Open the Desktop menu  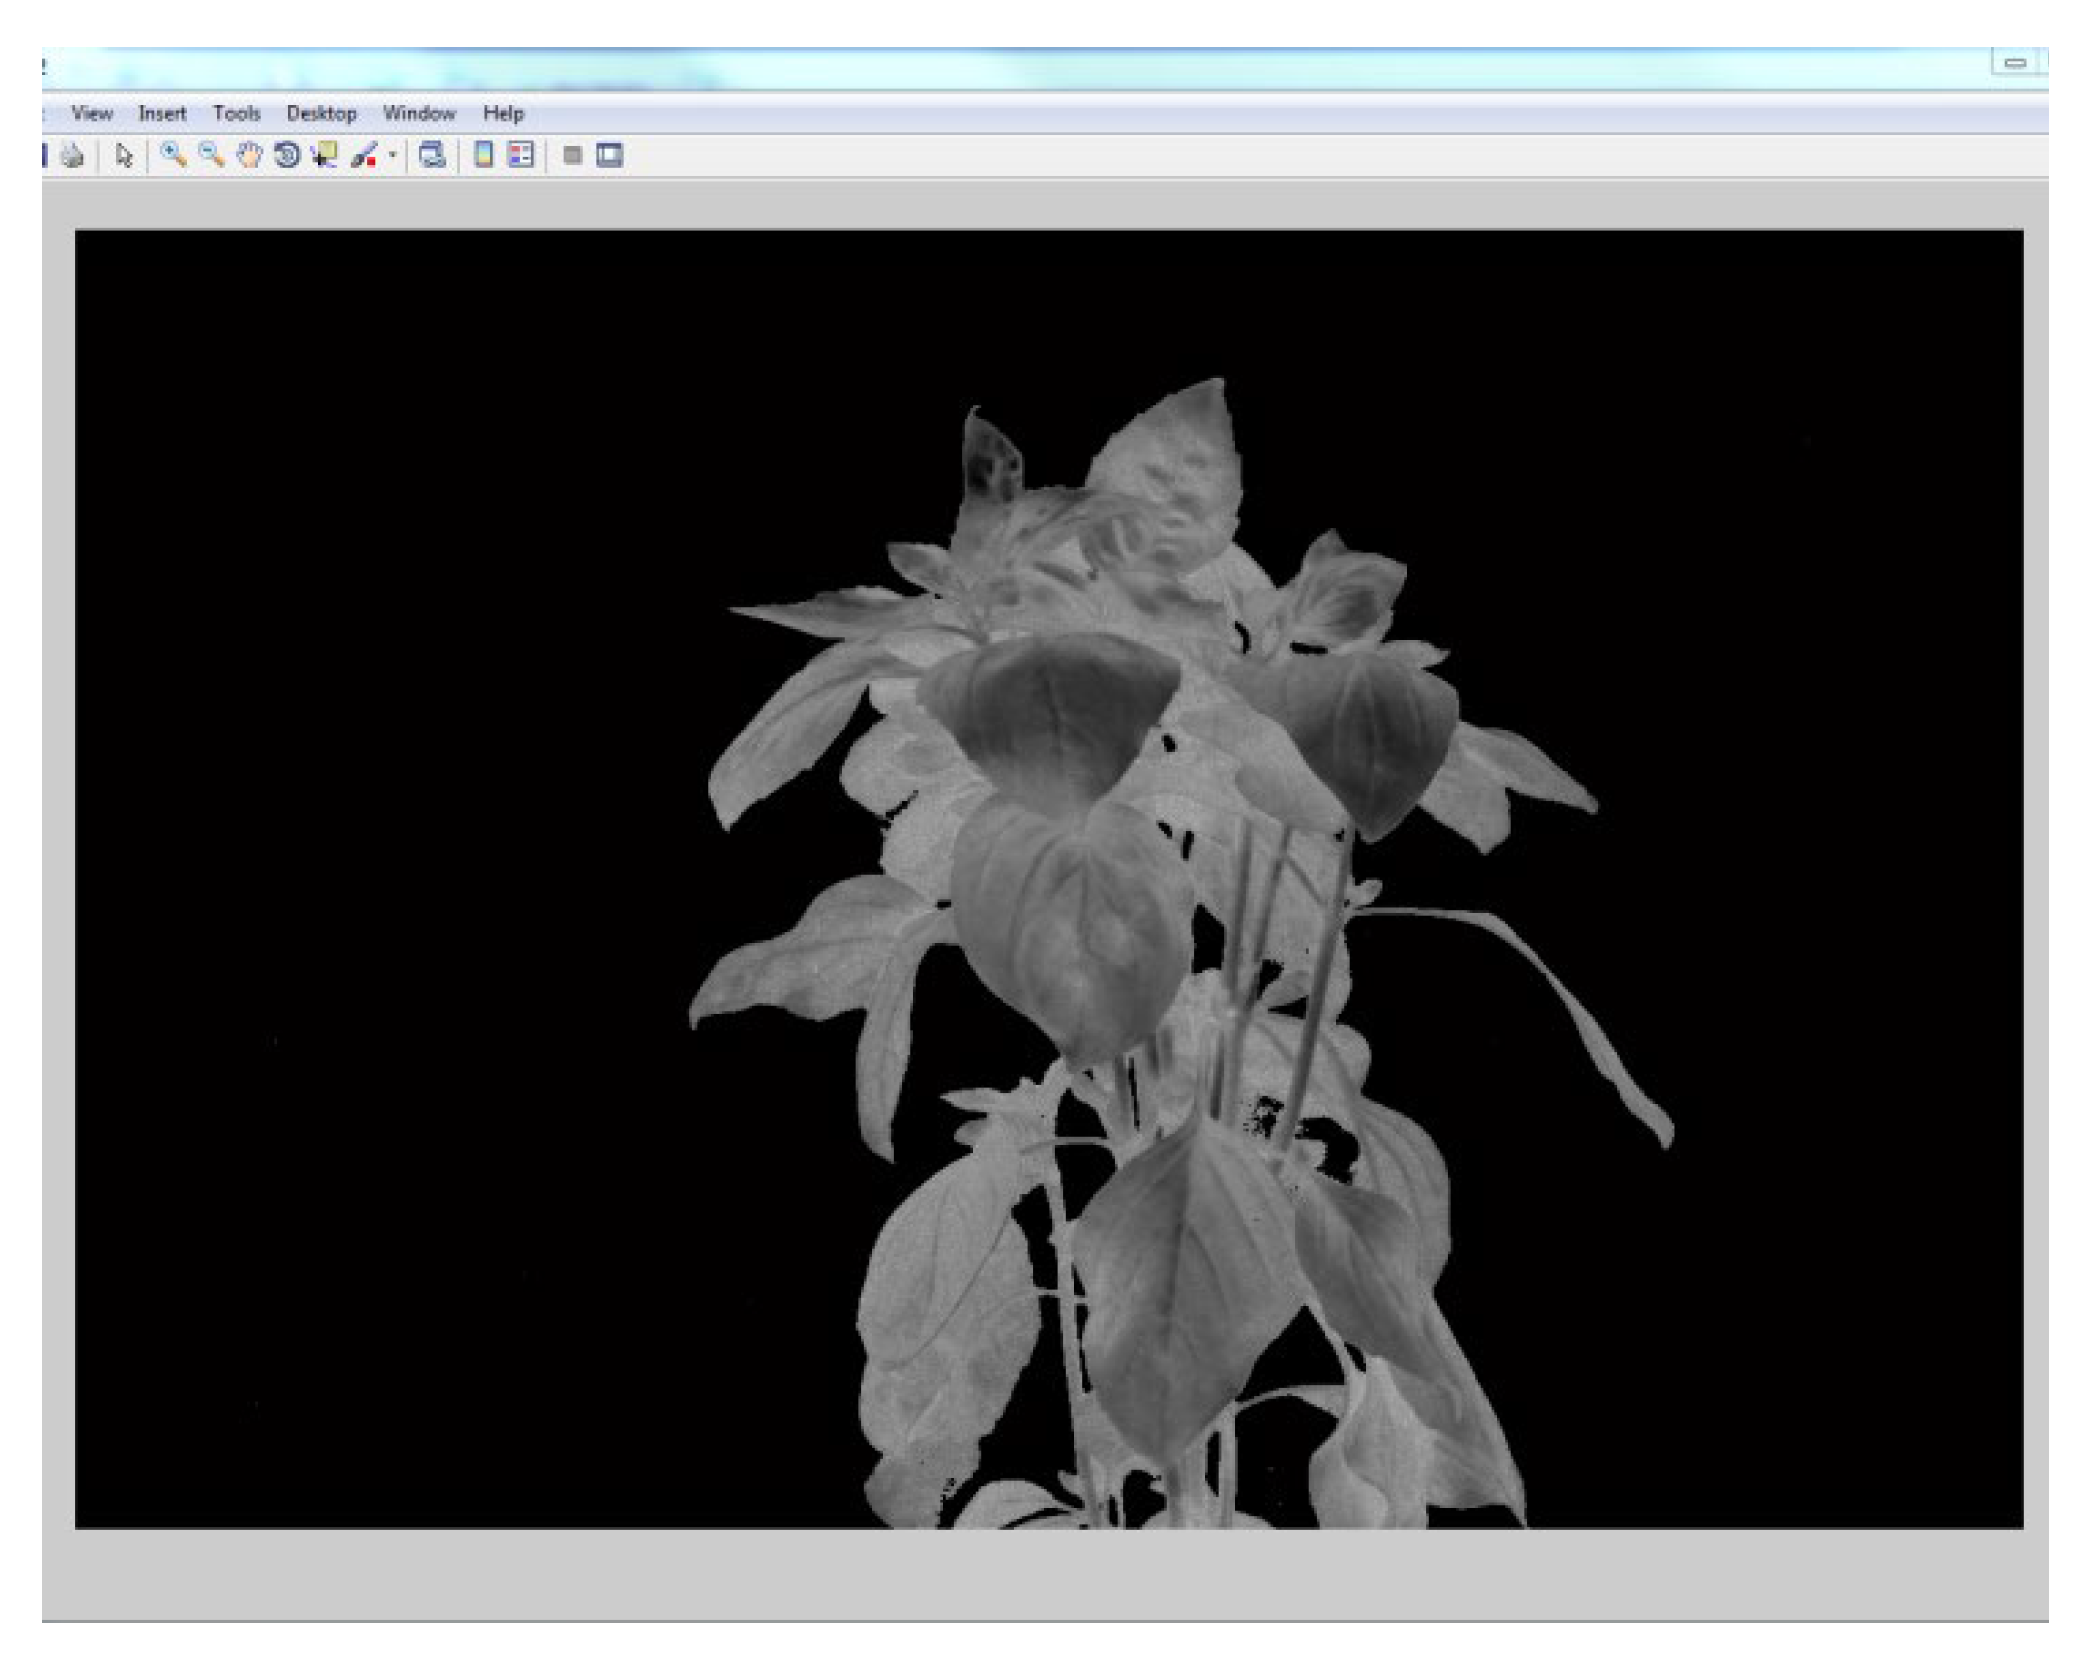[x=321, y=113]
